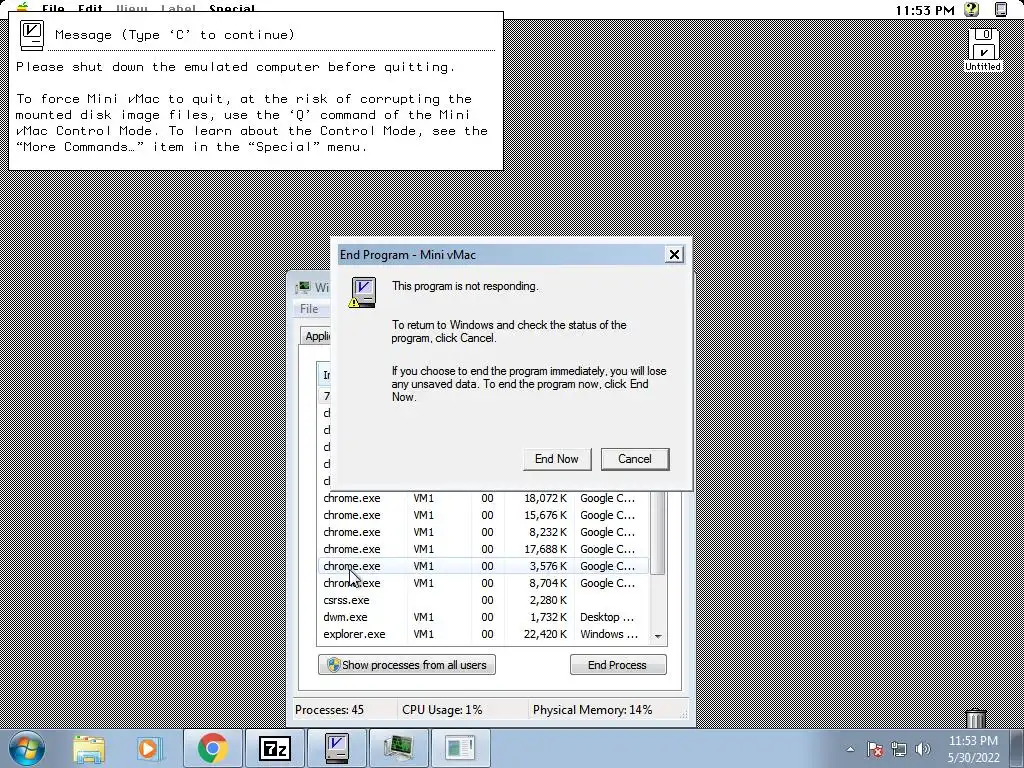
Task: Open the Special menu in Mini vMac
Action: point(232,9)
